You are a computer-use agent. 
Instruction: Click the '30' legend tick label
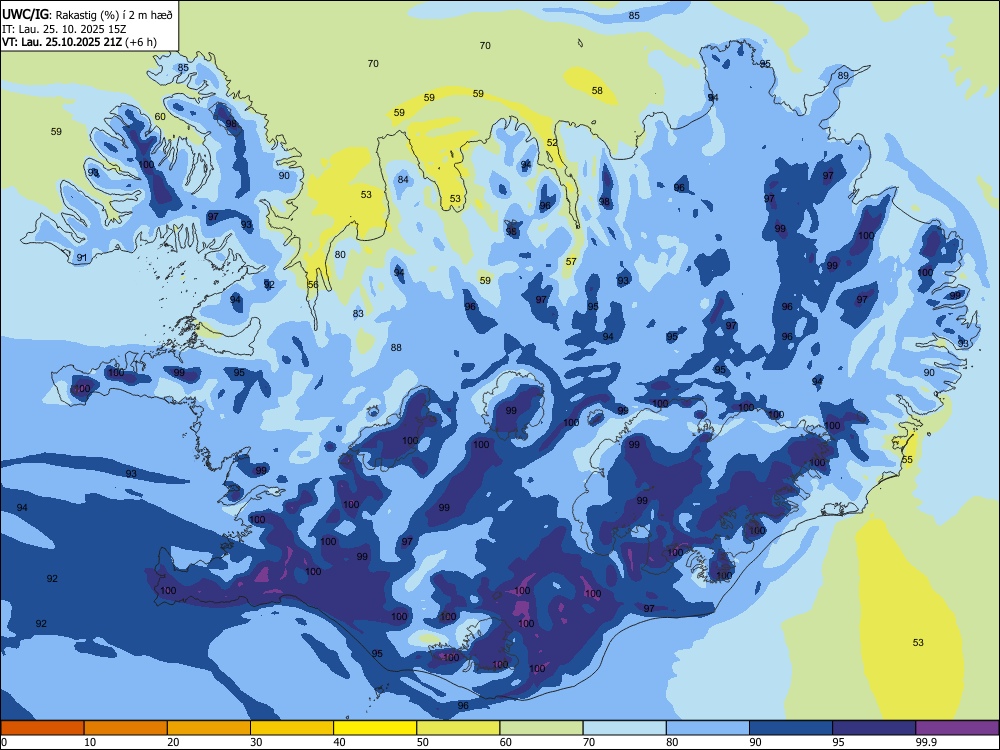click(x=256, y=742)
